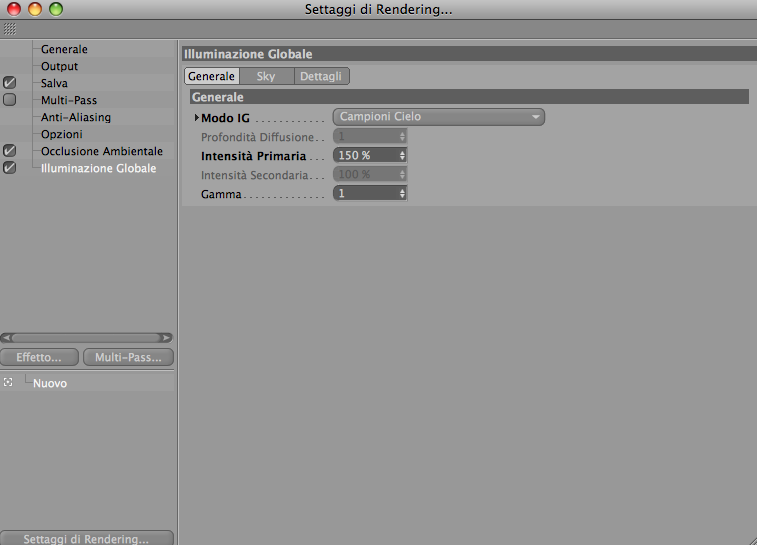Screen dimensions: 757x545
Task: Click the Effetto... button
Action: coord(39,357)
